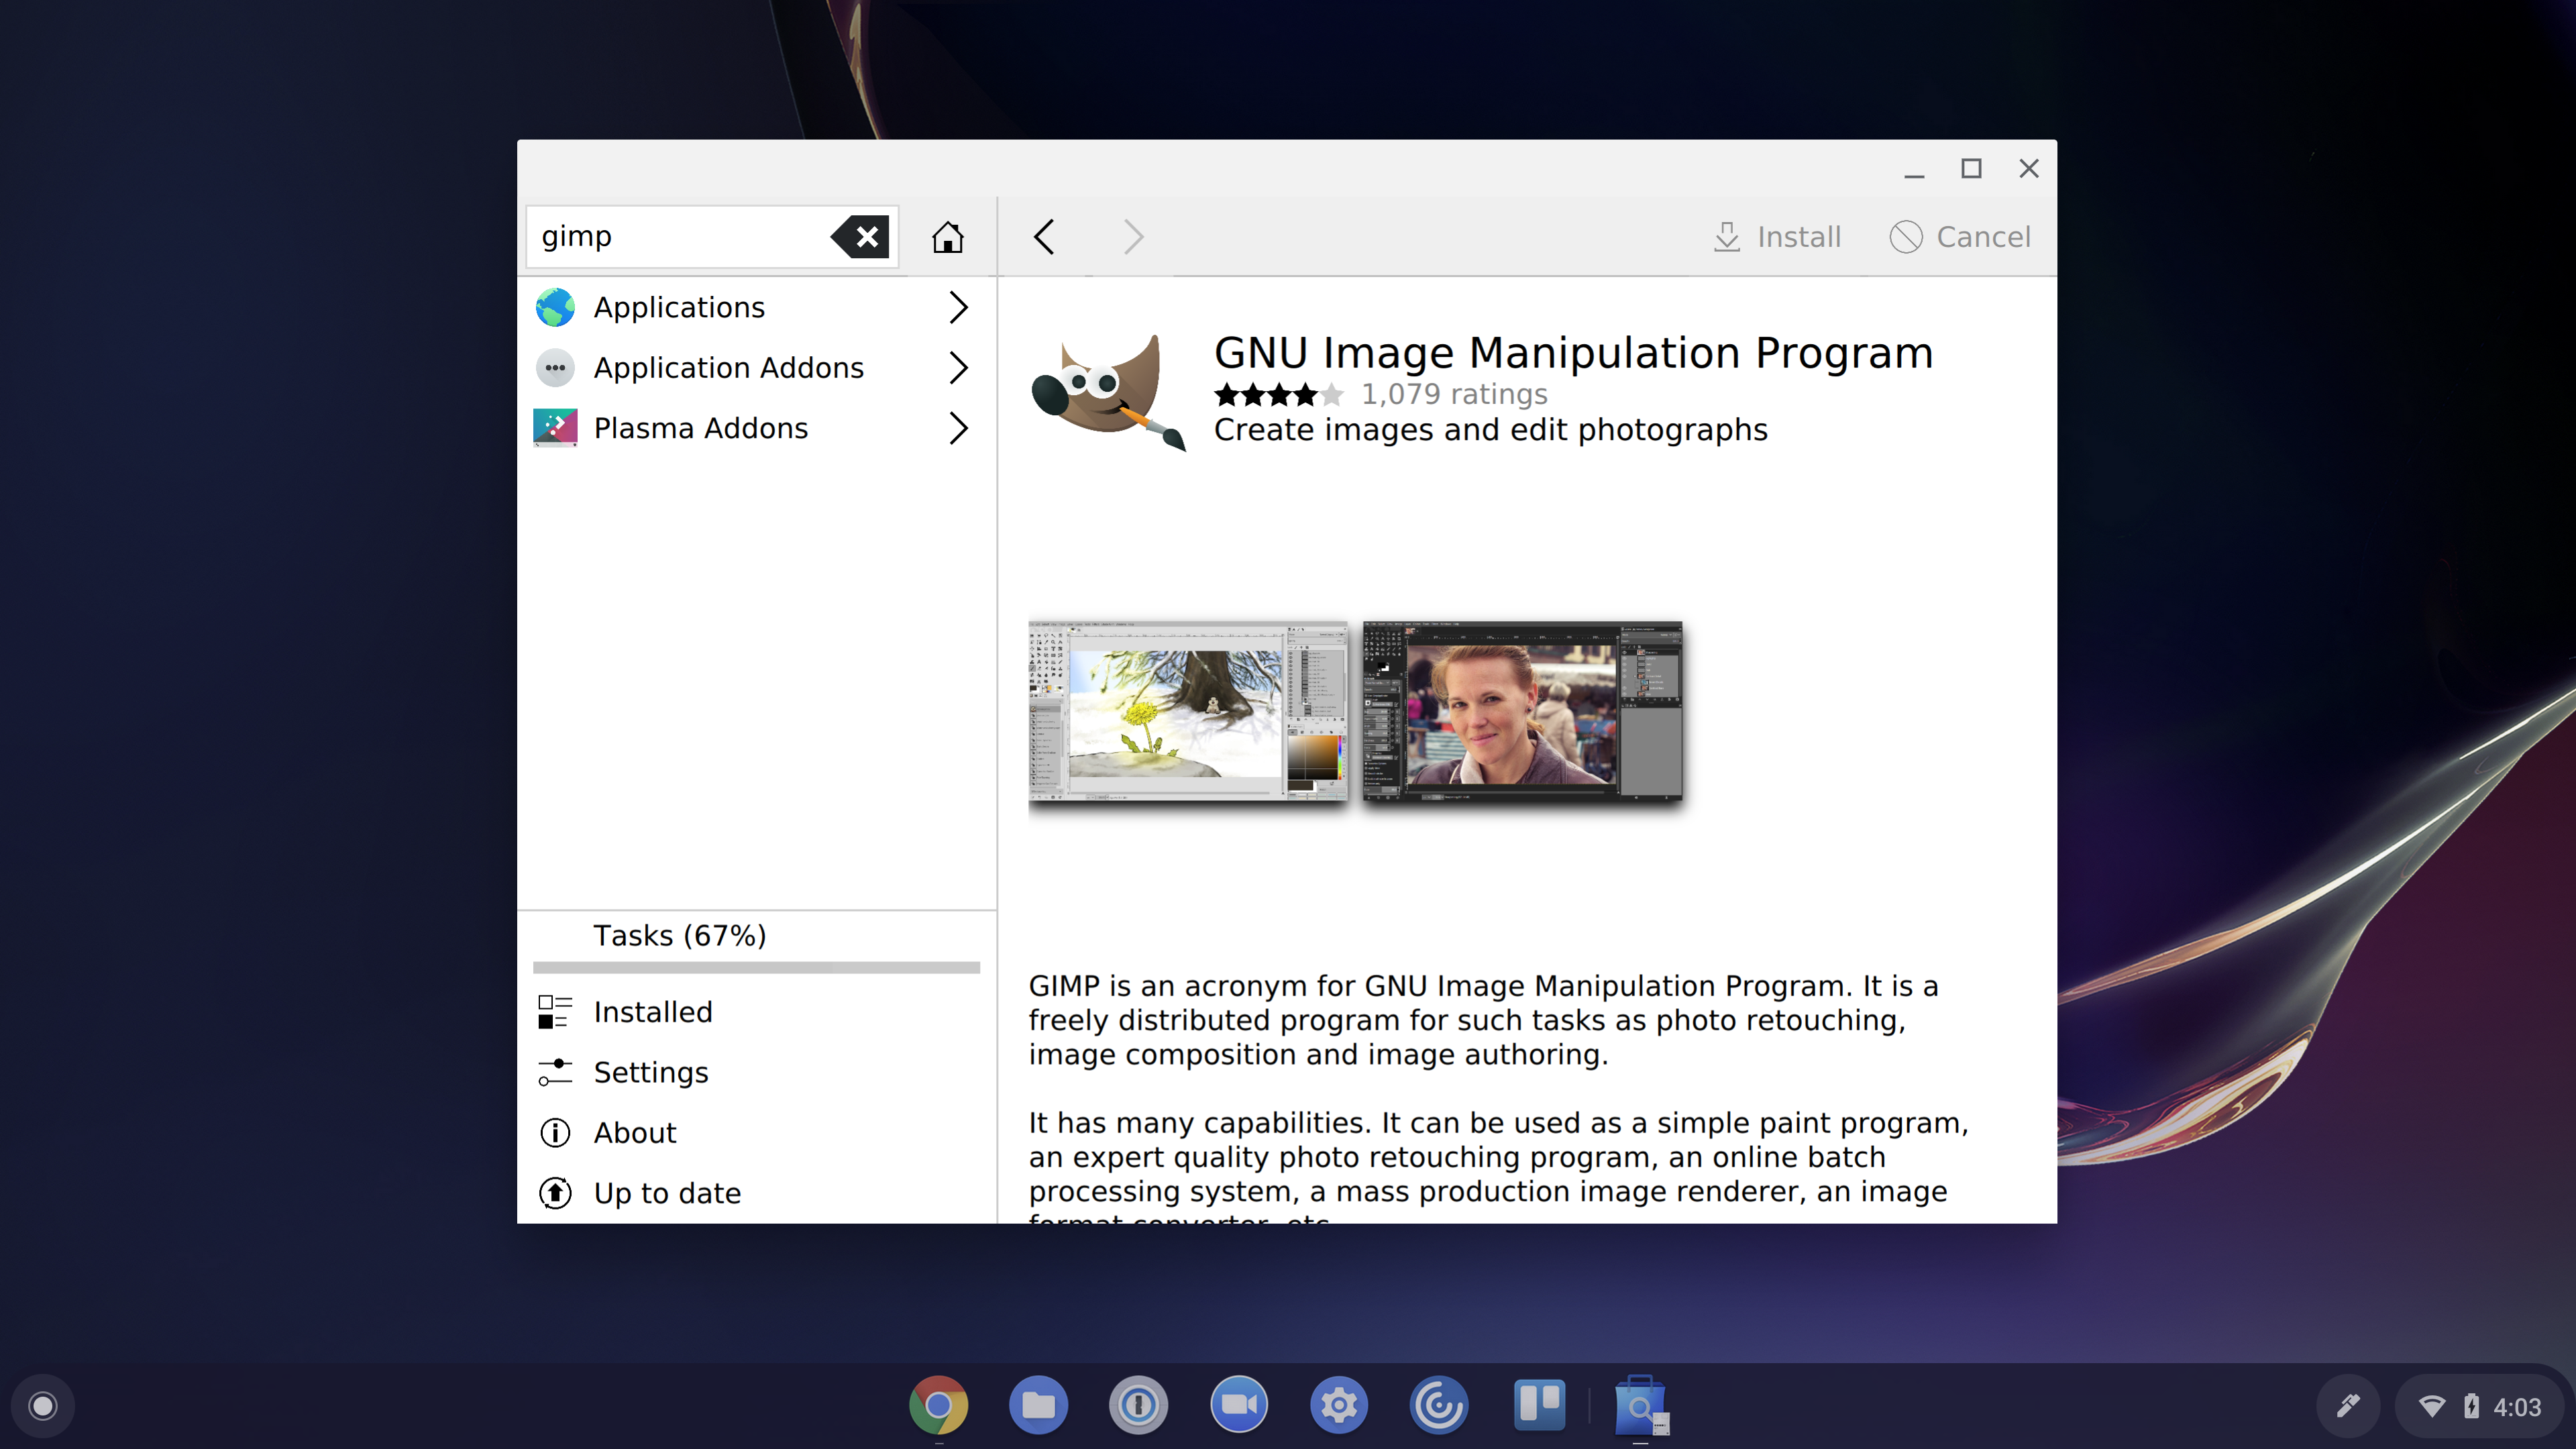The width and height of the screenshot is (2576, 1449).
Task: Install GNU Image Manipulation Program
Action: point(1777,237)
